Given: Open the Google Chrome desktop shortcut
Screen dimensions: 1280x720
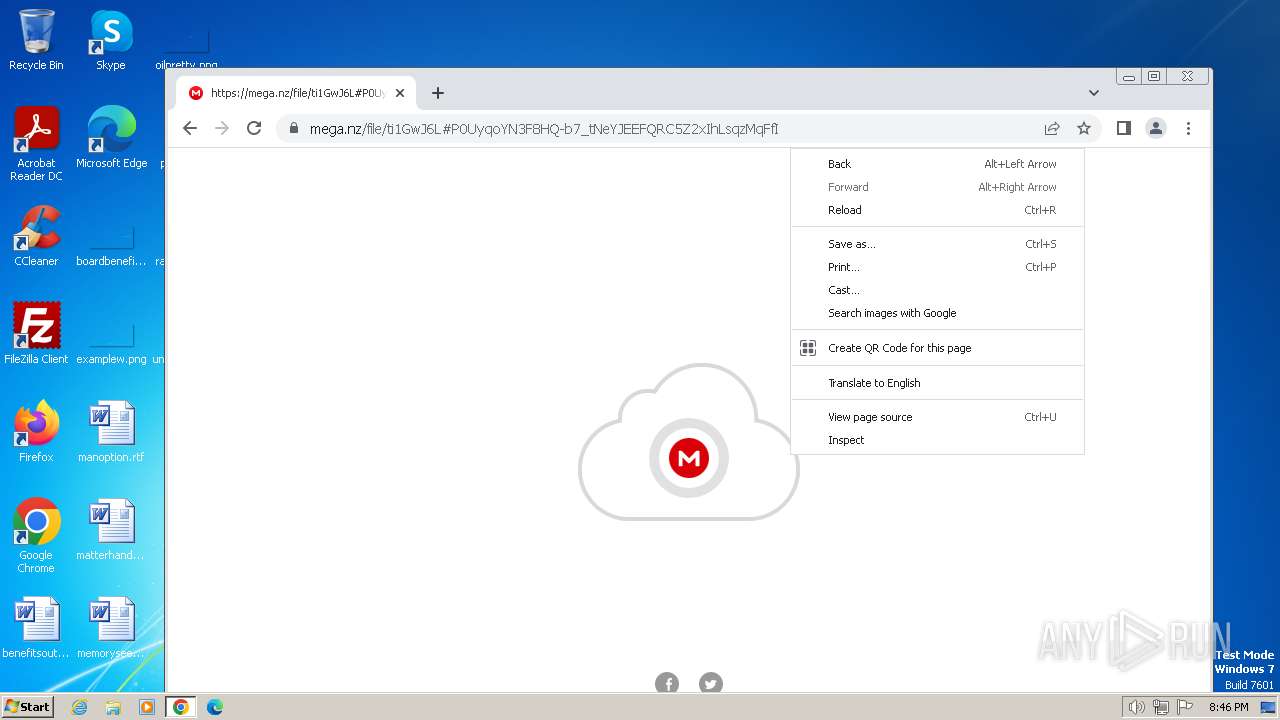Looking at the screenshot, I should click(x=36, y=536).
